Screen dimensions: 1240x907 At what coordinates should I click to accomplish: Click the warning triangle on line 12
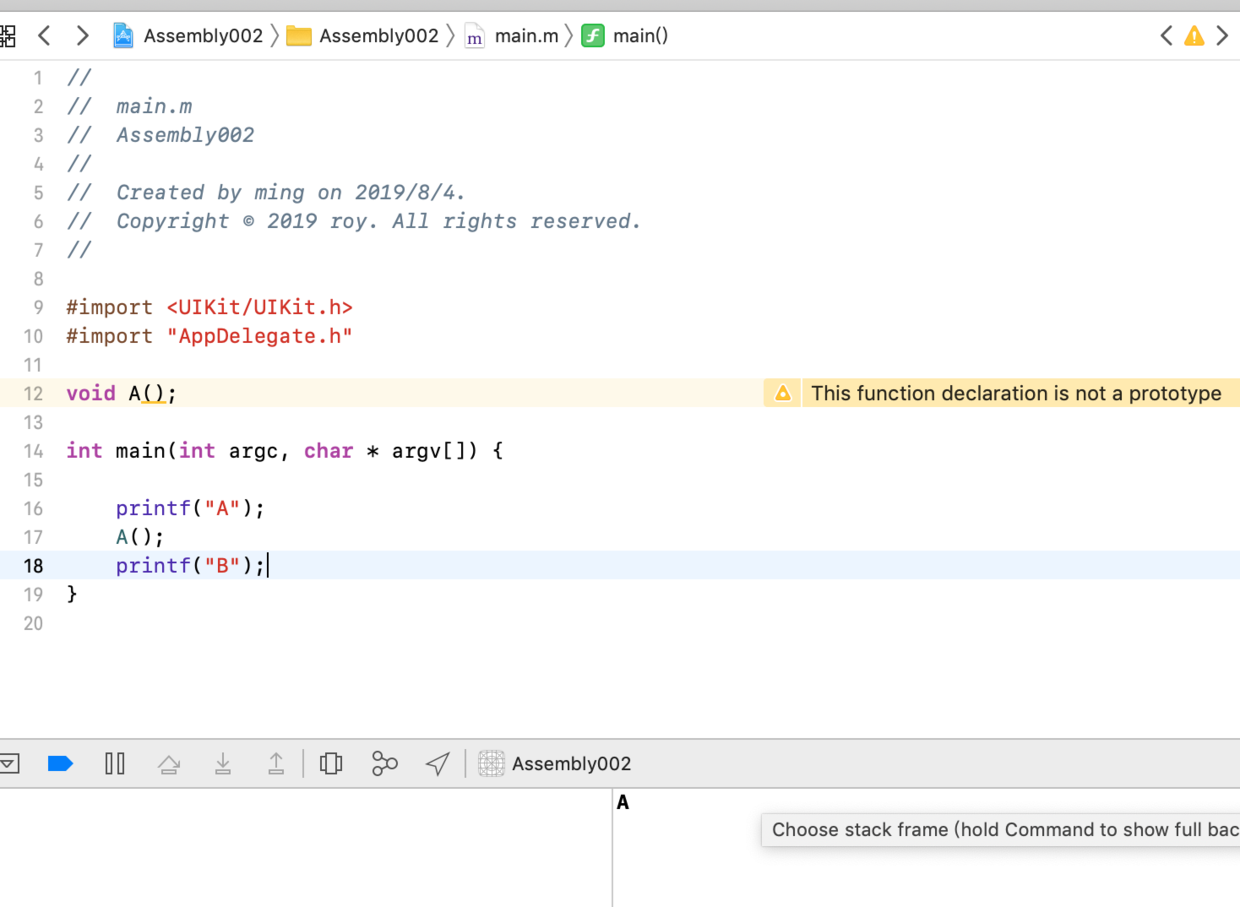(783, 393)
